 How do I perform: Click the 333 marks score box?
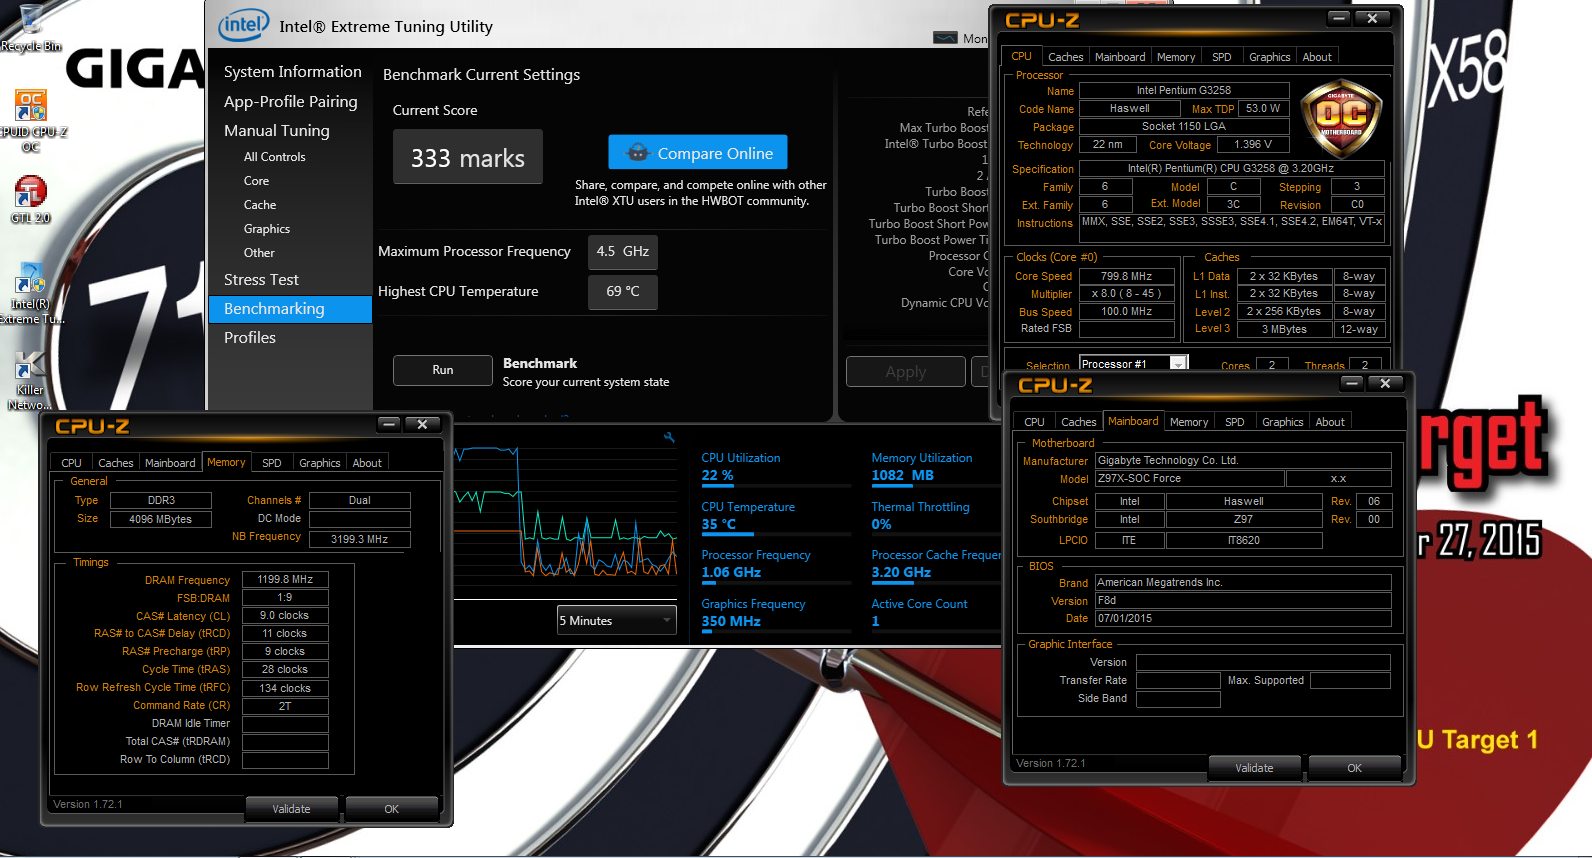(x=468, y=157)
